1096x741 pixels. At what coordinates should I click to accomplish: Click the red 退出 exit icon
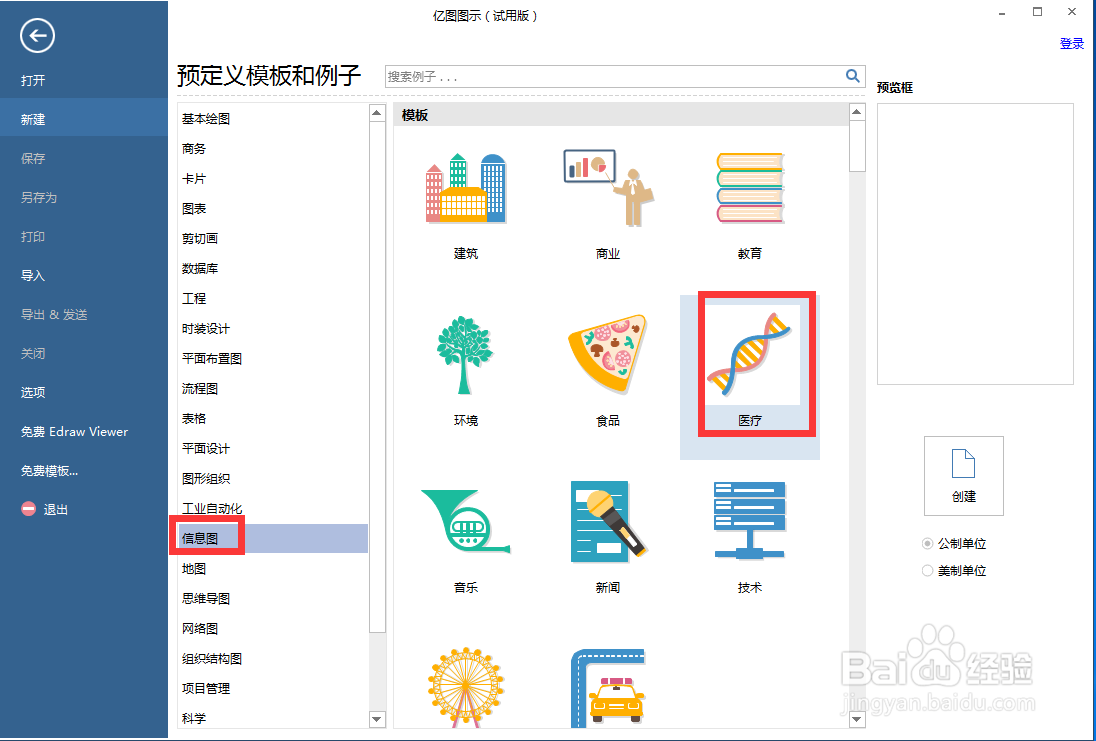(29, 509)
